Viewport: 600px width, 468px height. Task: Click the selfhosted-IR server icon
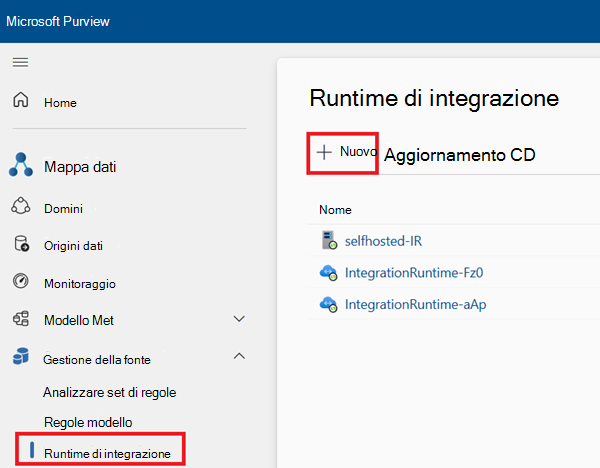(329, 240)
